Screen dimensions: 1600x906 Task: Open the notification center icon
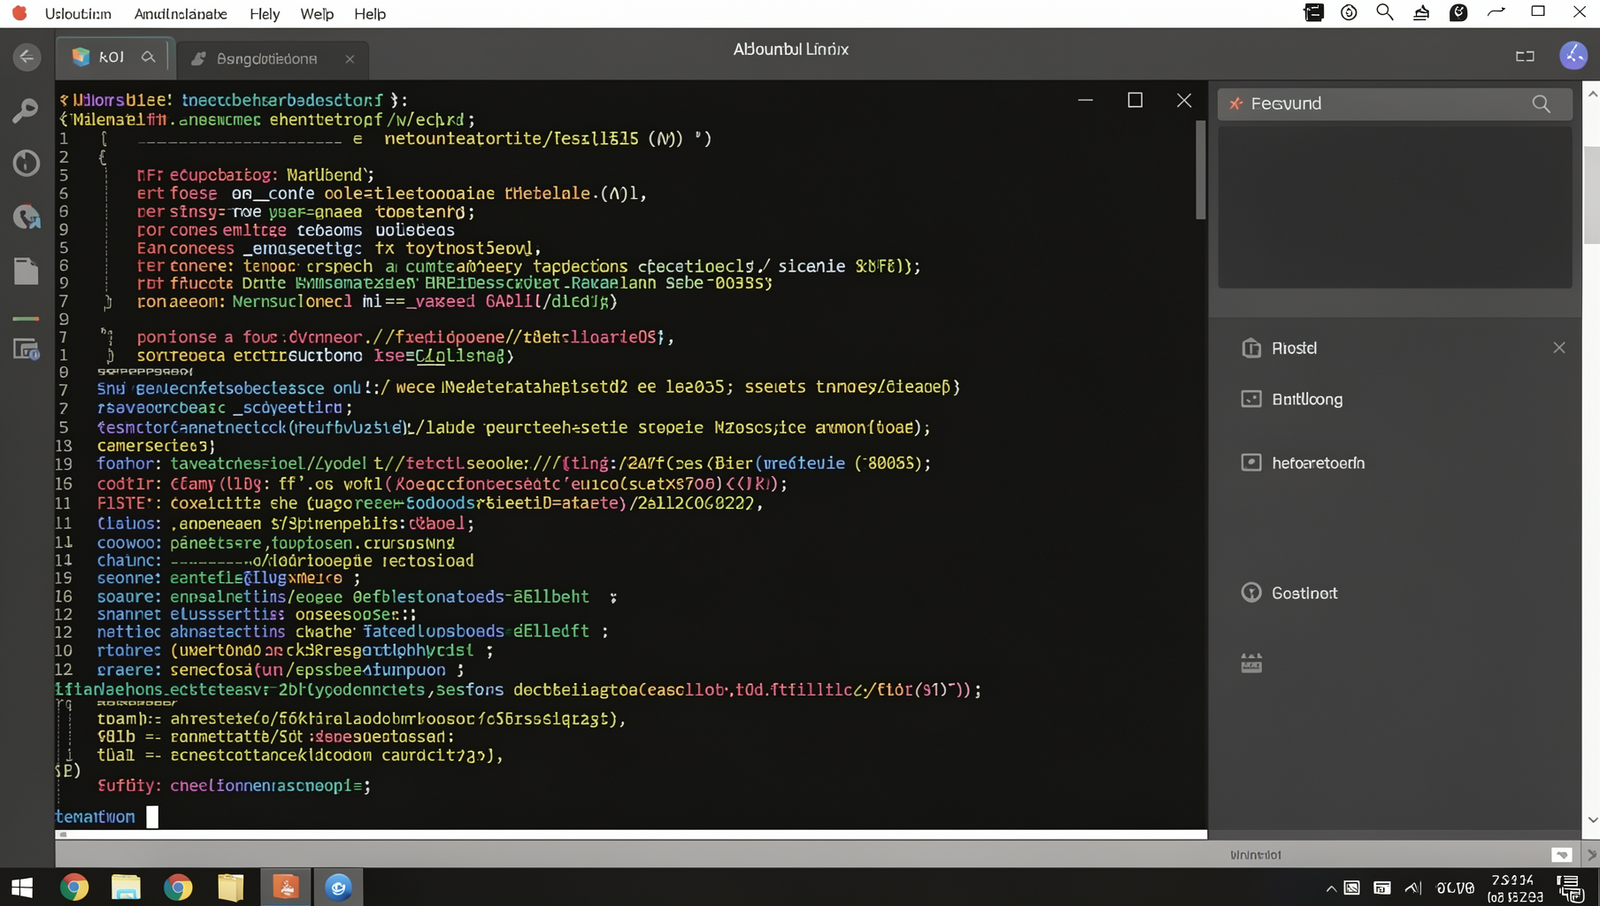coord(1571,887)
